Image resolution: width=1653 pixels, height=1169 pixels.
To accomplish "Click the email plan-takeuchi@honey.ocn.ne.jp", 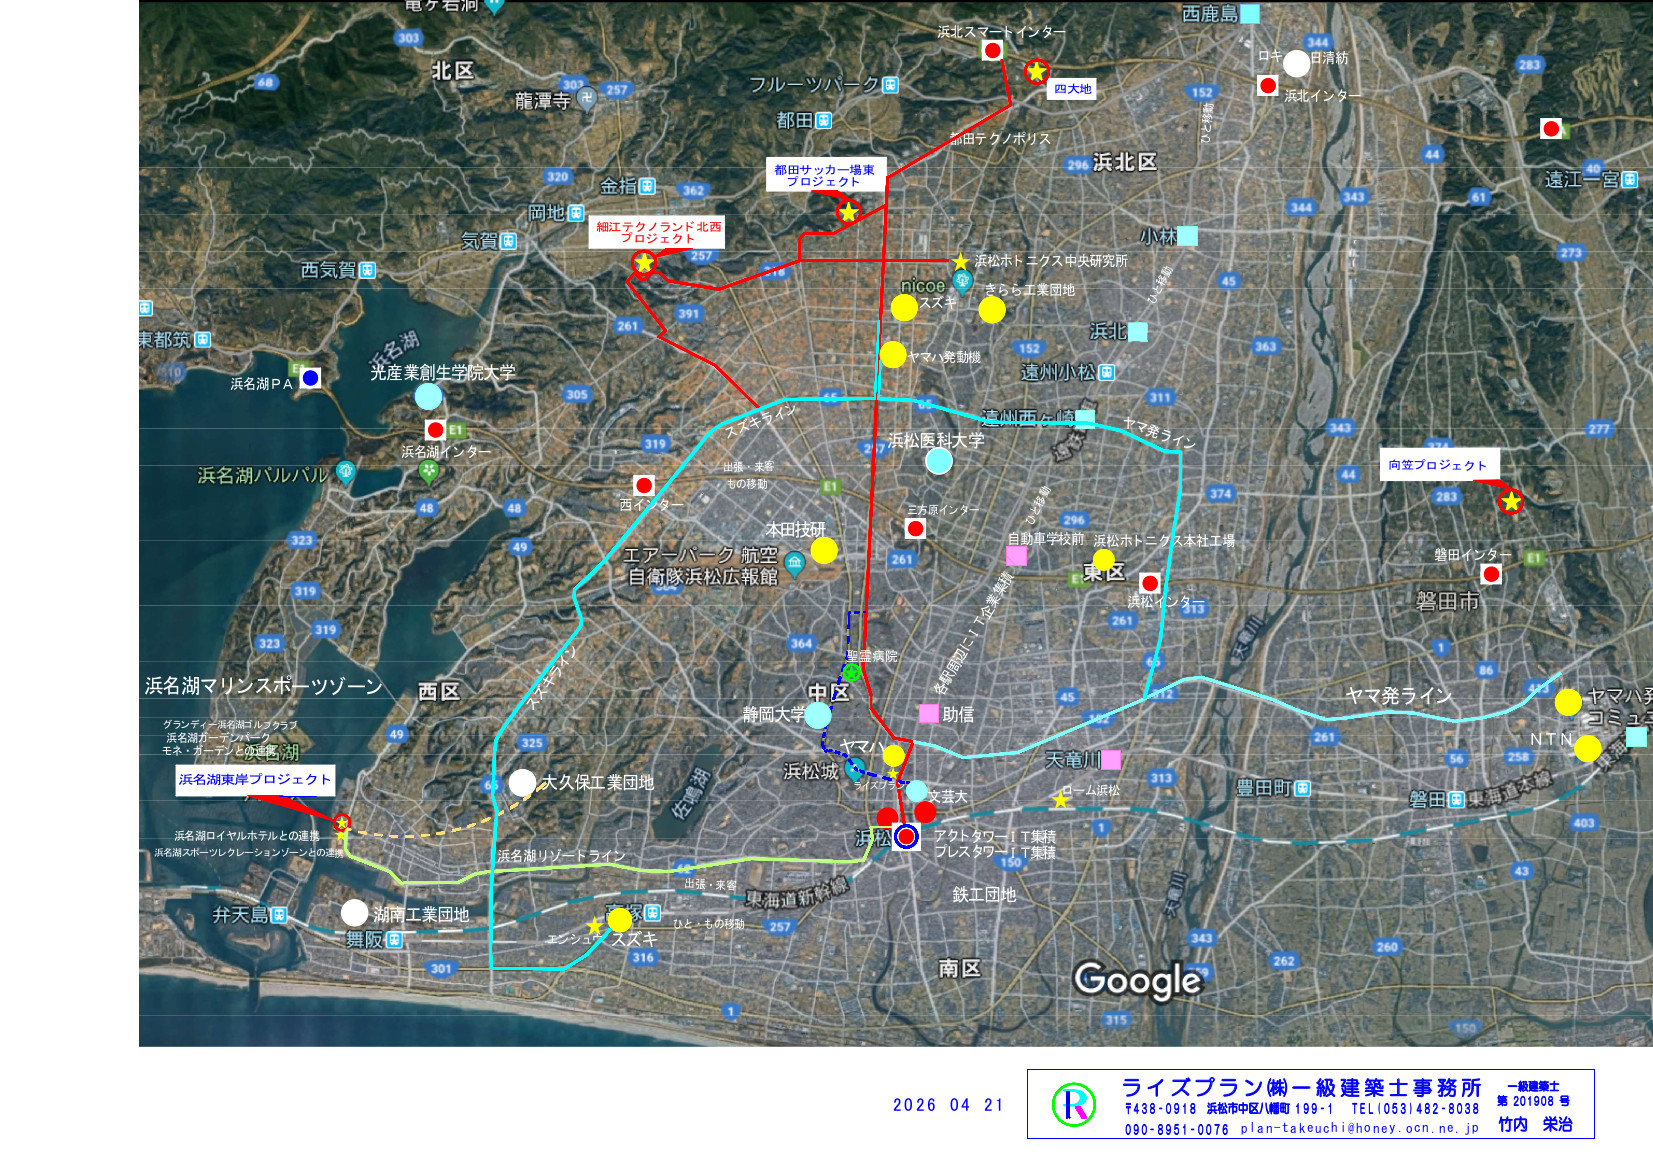I will click(1360, 1128).
